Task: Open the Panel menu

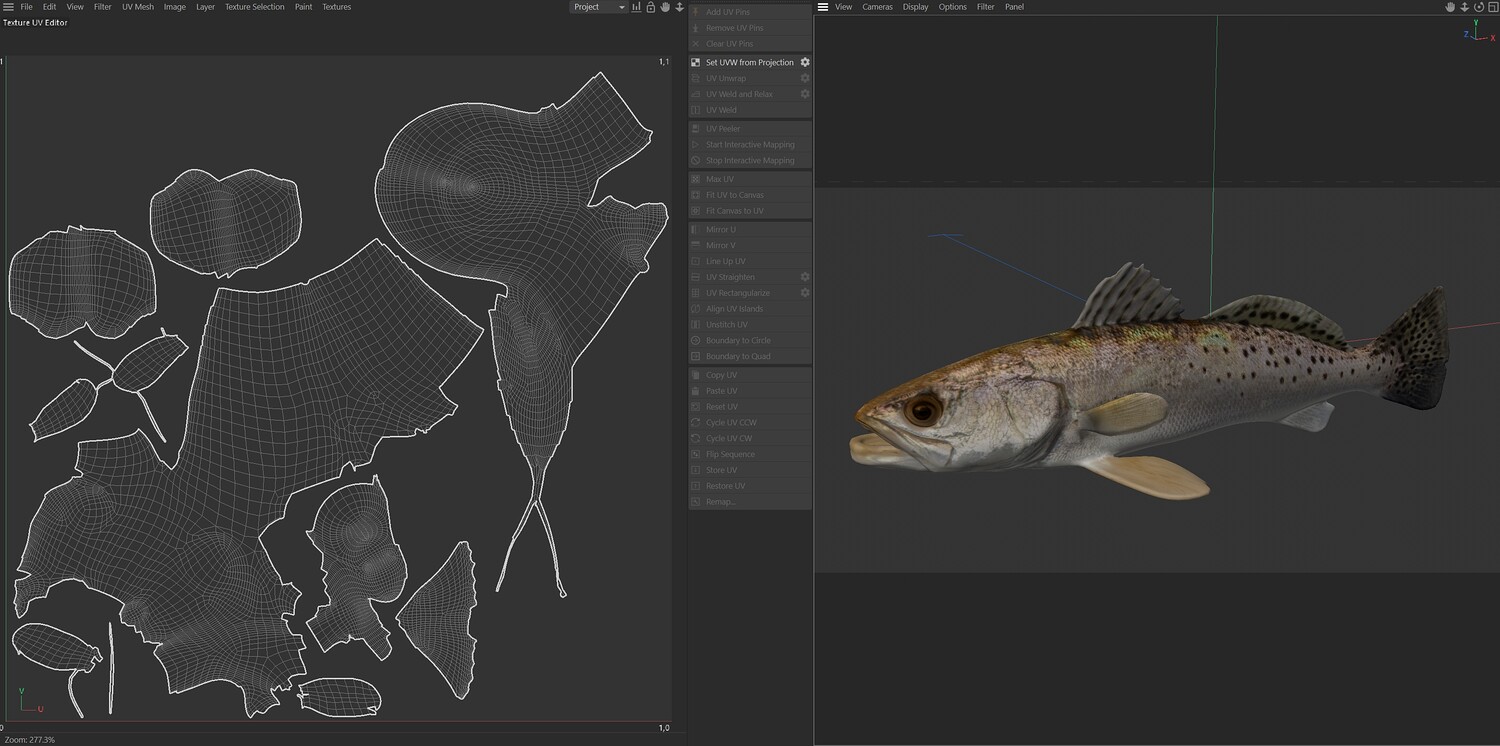Action: click(x=1014, y=7)
